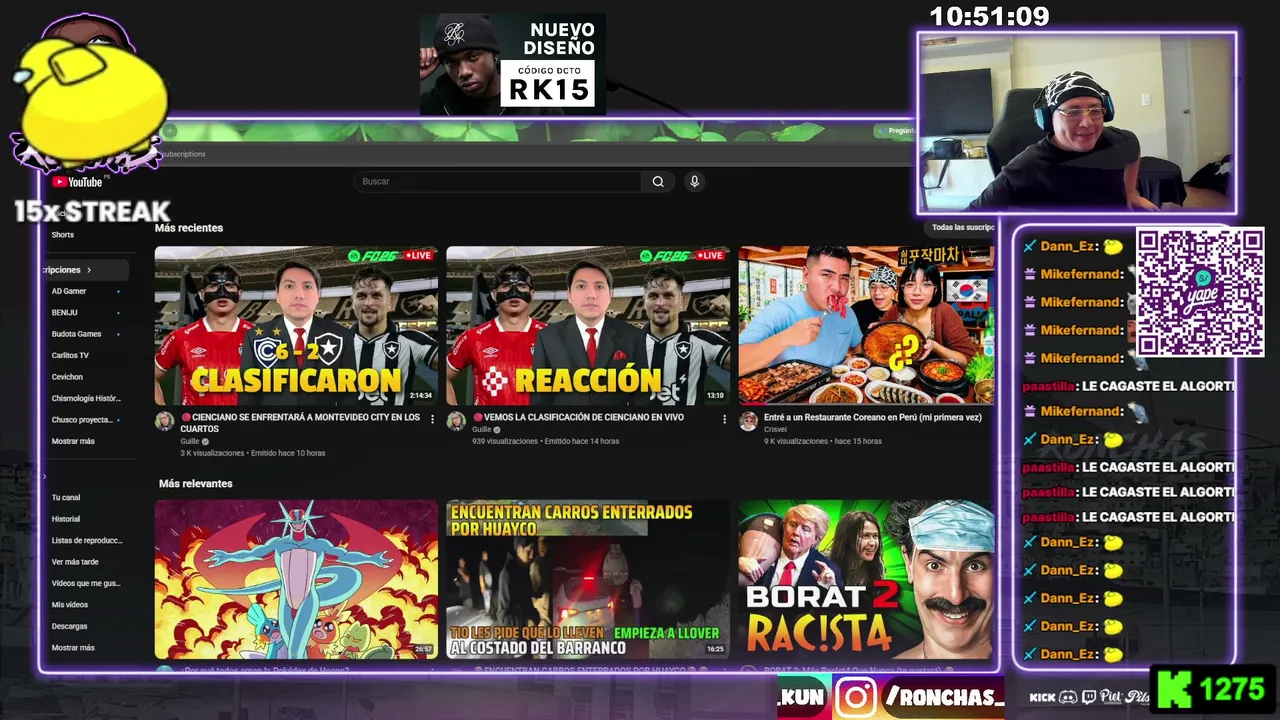Click title CIENCIANO SE ENFRENTARÁ A MONTEVIDEO CITY

tap(300, 423)
